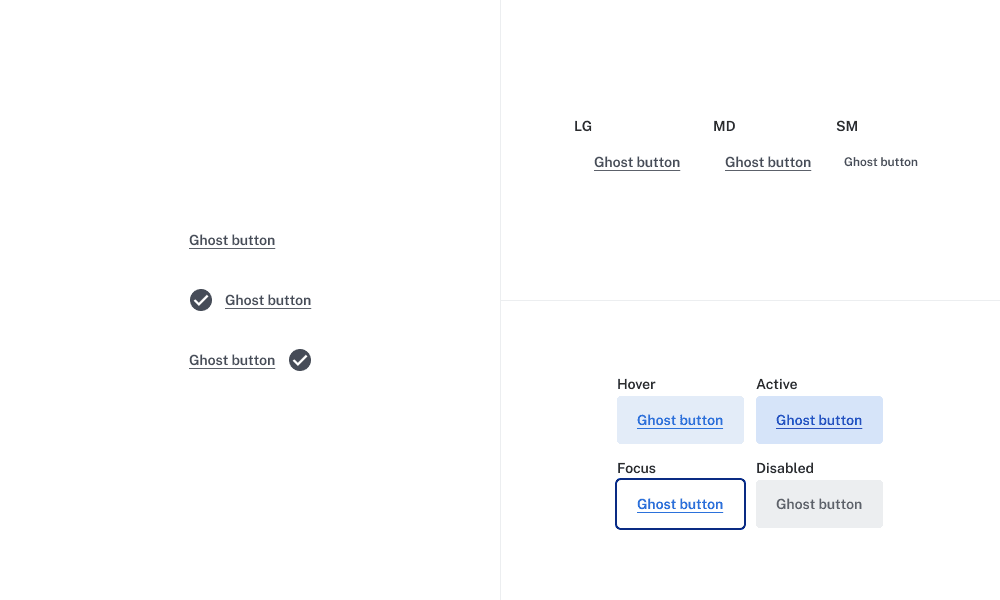Click the Disabled Ghost button
This screenshot has width=1000, height=600.
(x=819, y=504)
